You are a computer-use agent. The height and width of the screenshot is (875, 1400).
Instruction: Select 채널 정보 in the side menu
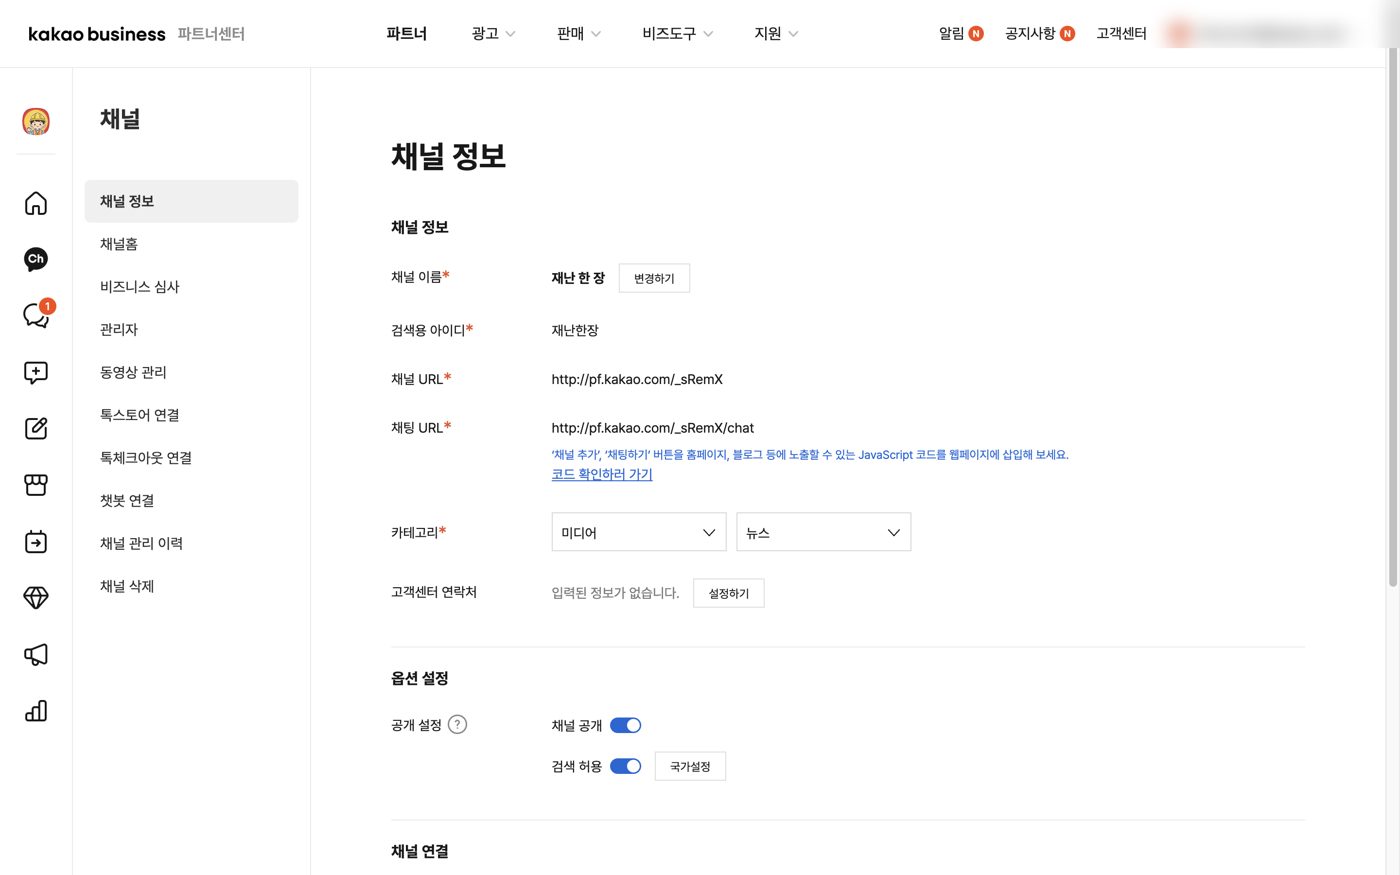[192, 201]
